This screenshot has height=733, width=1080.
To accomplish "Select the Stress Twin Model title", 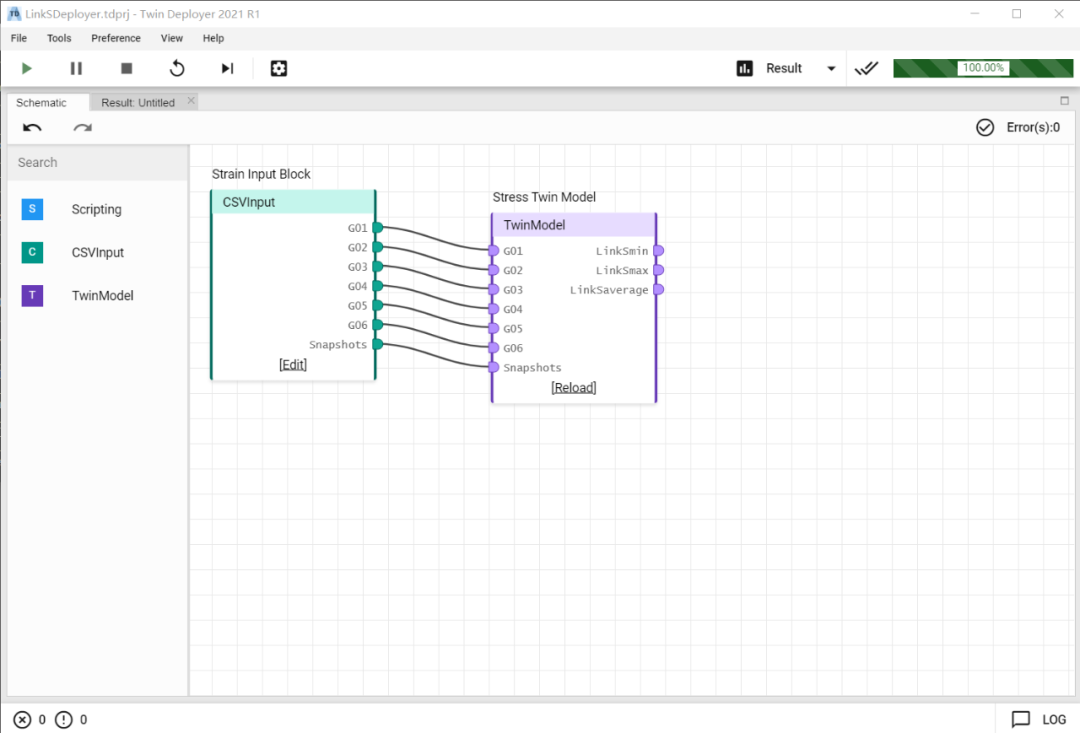I will (x=544, y=197).
